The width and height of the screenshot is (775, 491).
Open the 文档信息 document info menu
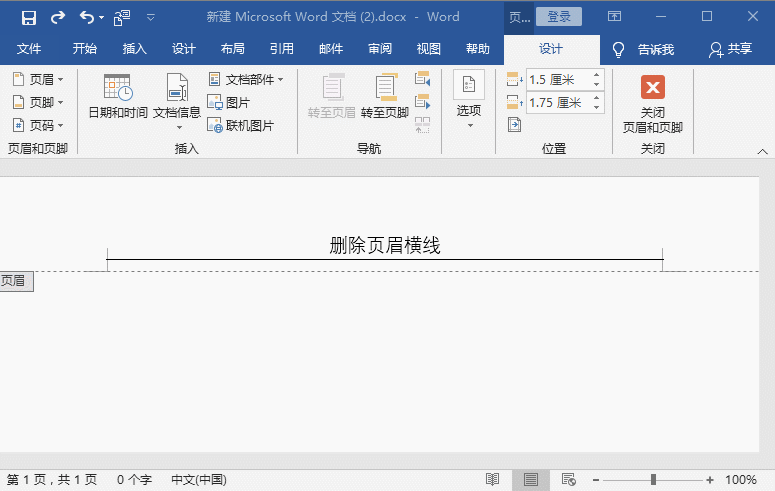[177, 101]
